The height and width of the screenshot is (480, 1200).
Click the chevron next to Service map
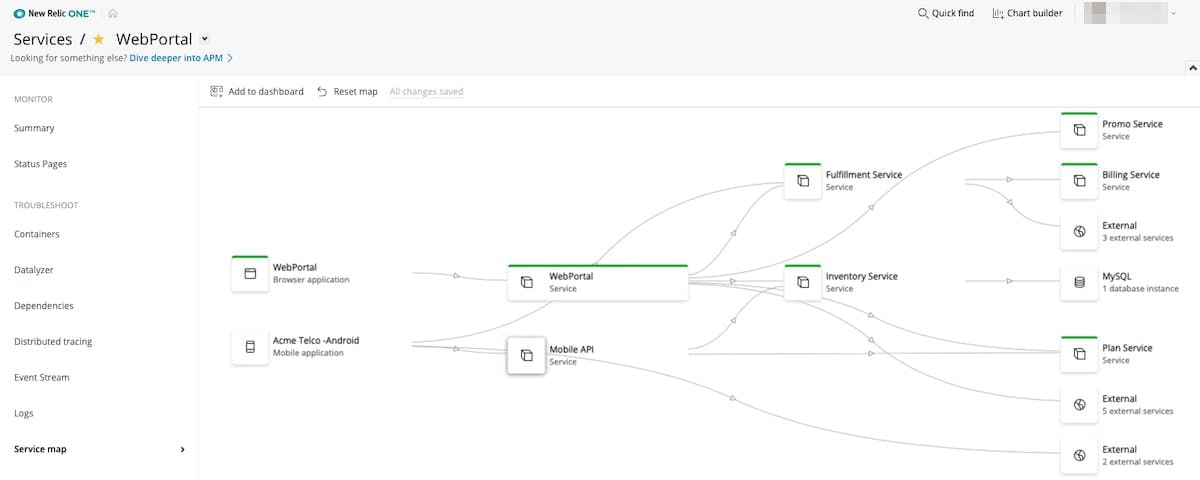pyautogui.click(x=182, y=449)
